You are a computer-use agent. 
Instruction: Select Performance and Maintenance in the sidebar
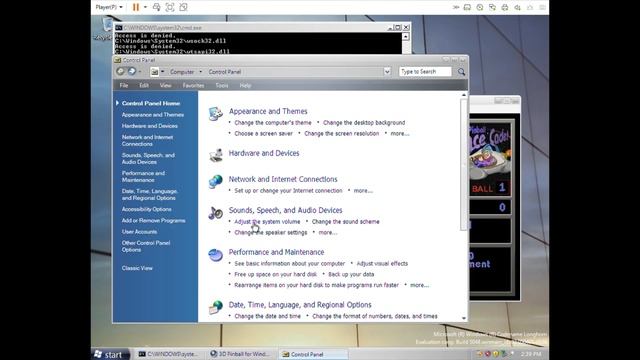tap(143, 176)
